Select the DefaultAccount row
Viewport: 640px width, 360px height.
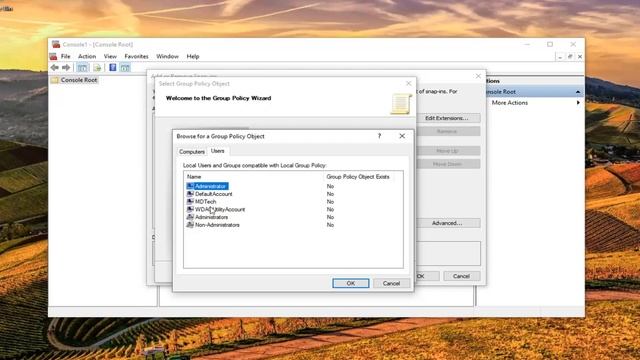pyautogui.click(x=293, y=194)
